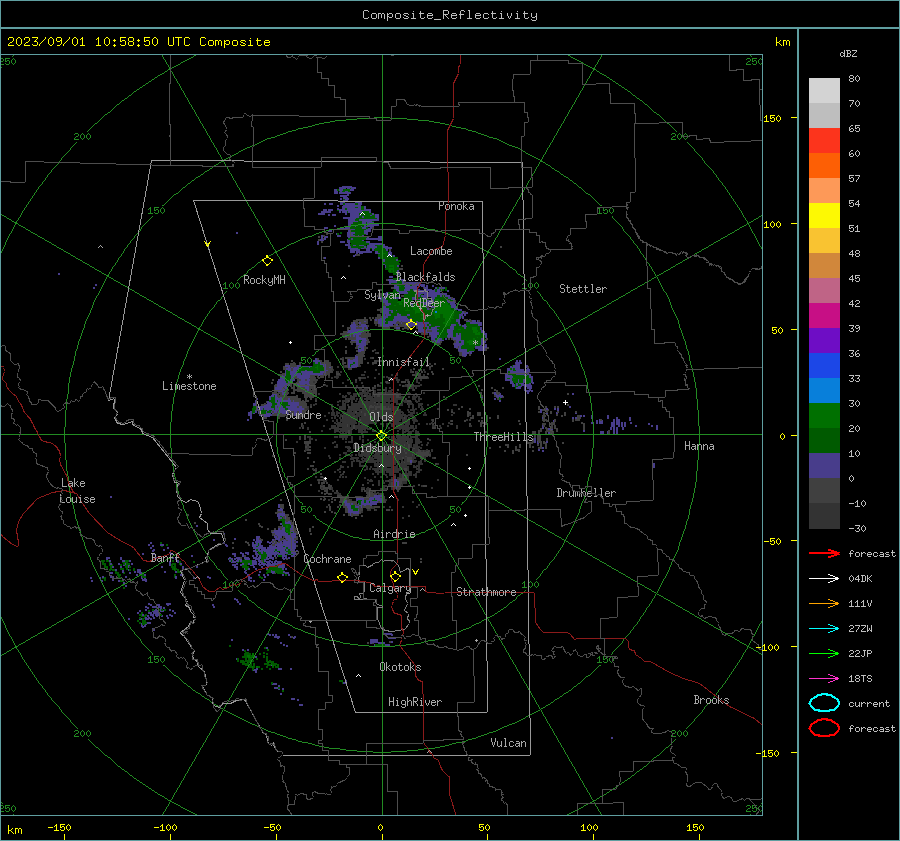Click the yellow diamond marker at Red Deer
This screenshot has height=841, width=900.
point(411,325)
